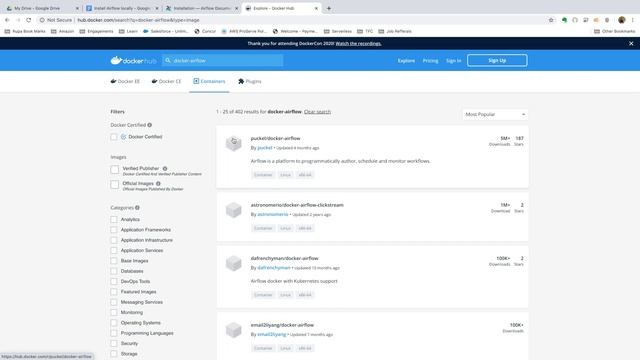This screenshot has width=640, height=360.
Task: Switch to Docker CE tab
Action: pyautogui.click(x=166, y=81)
